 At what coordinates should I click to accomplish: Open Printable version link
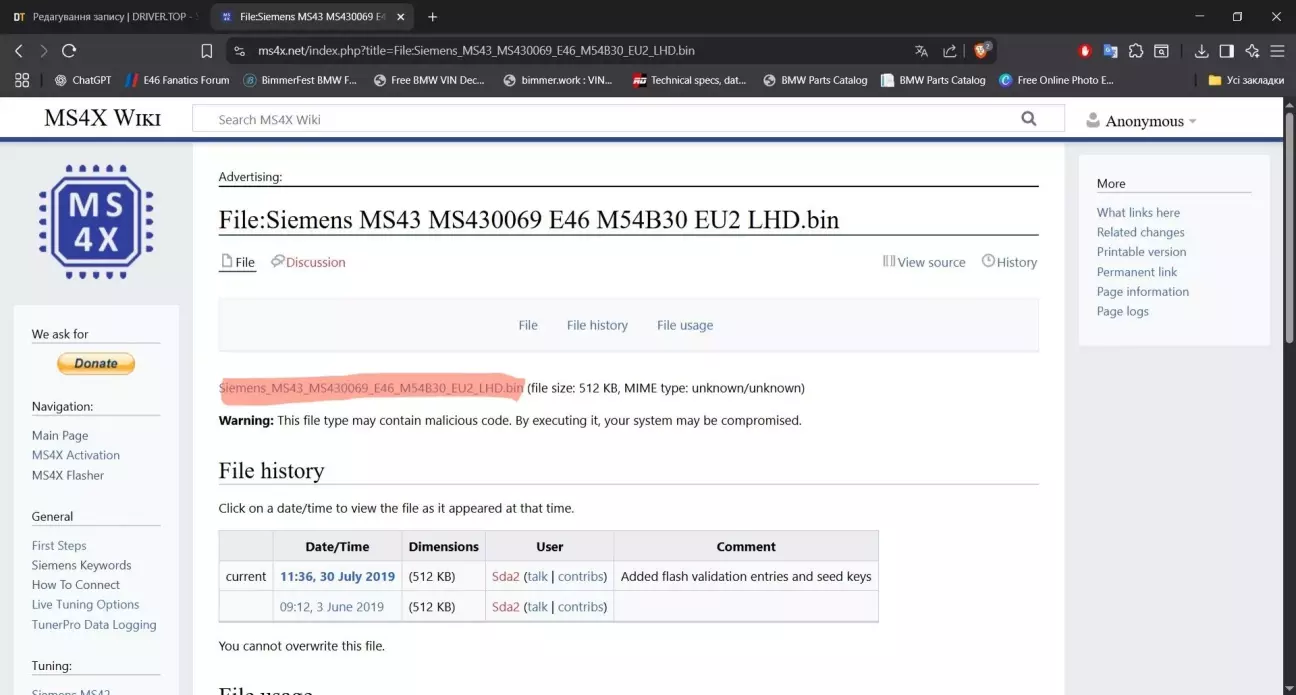coord(1142,252)
